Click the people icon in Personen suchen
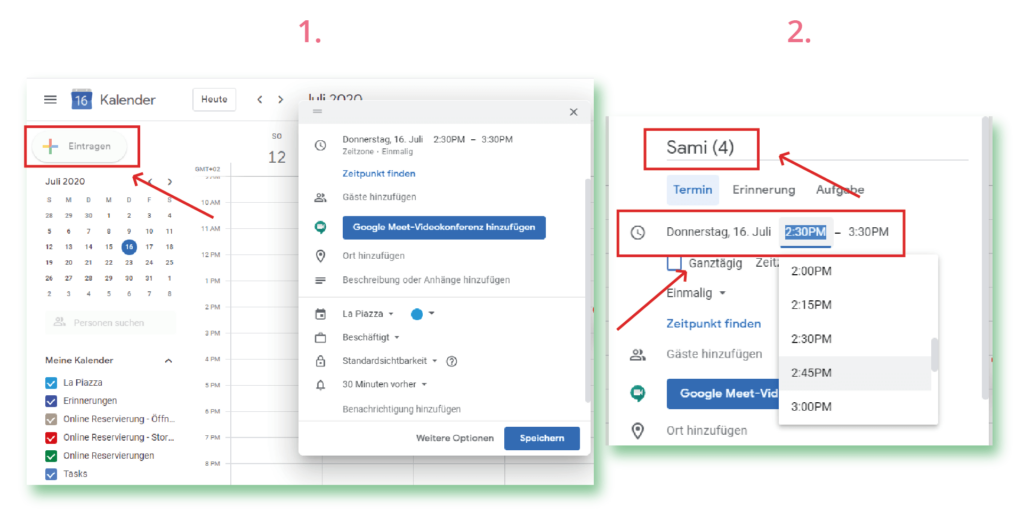The width and height of the screenshot is (1024, 510). click(60, 322)
